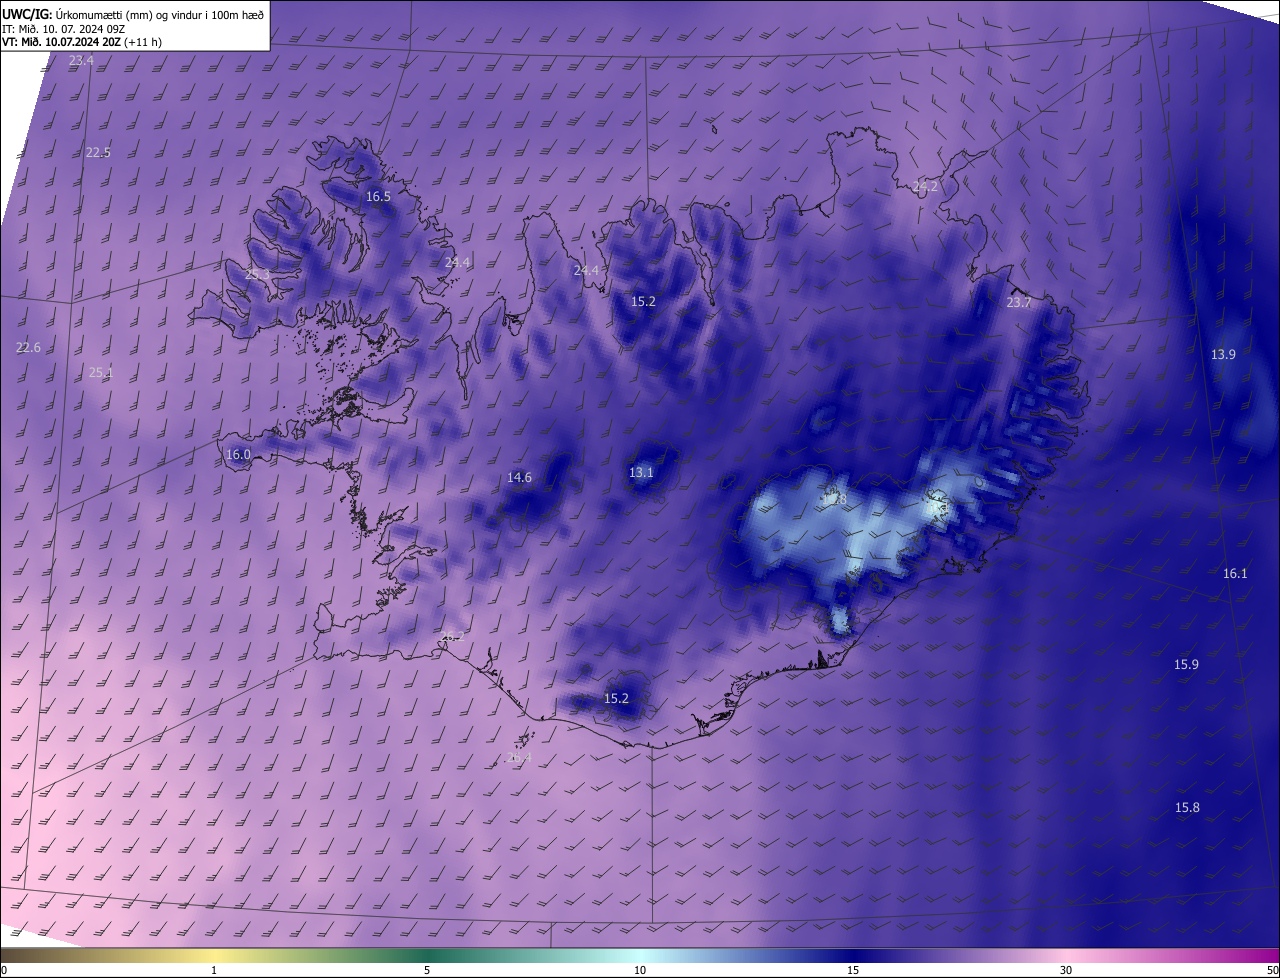Click the 25.1 value label

coord(101,373)
